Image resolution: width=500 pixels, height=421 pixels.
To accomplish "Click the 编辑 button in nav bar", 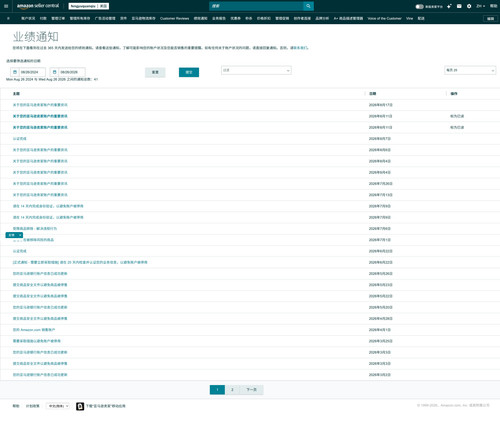I will (x=491, y=19).
